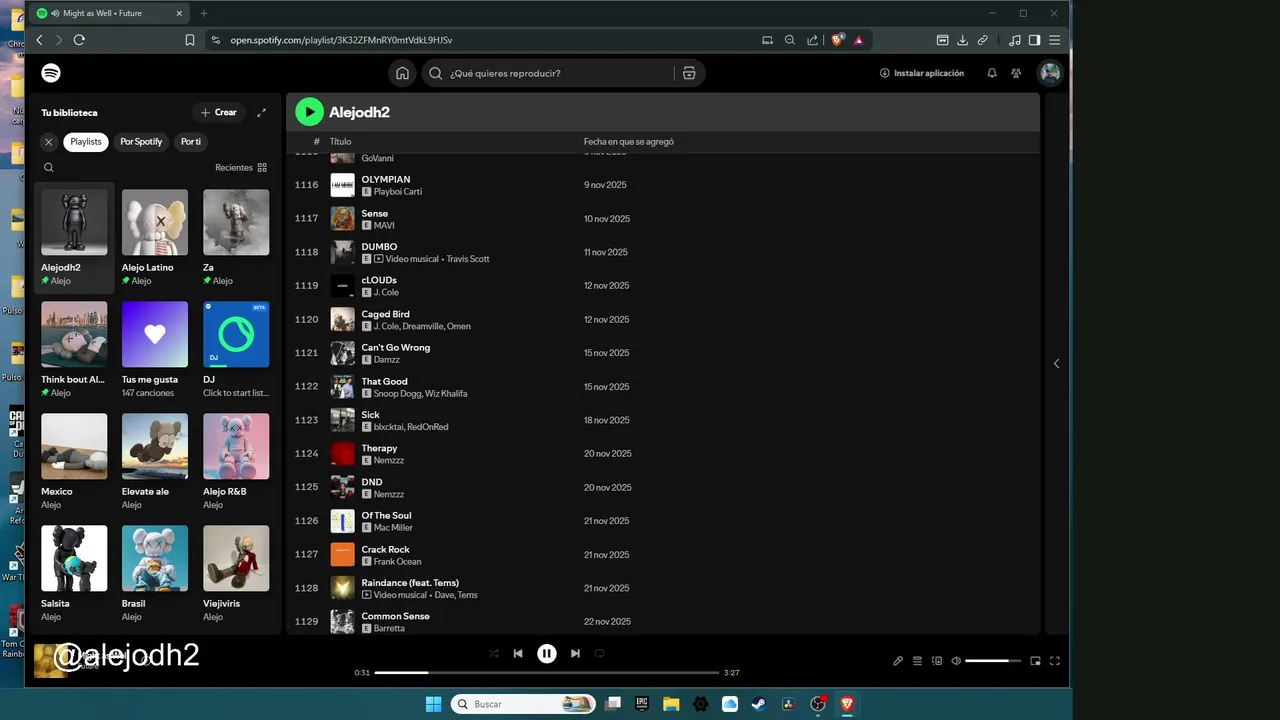Enter full screen player mode
Viewport: 1280px width, 720px height.
pos(1054,661)
